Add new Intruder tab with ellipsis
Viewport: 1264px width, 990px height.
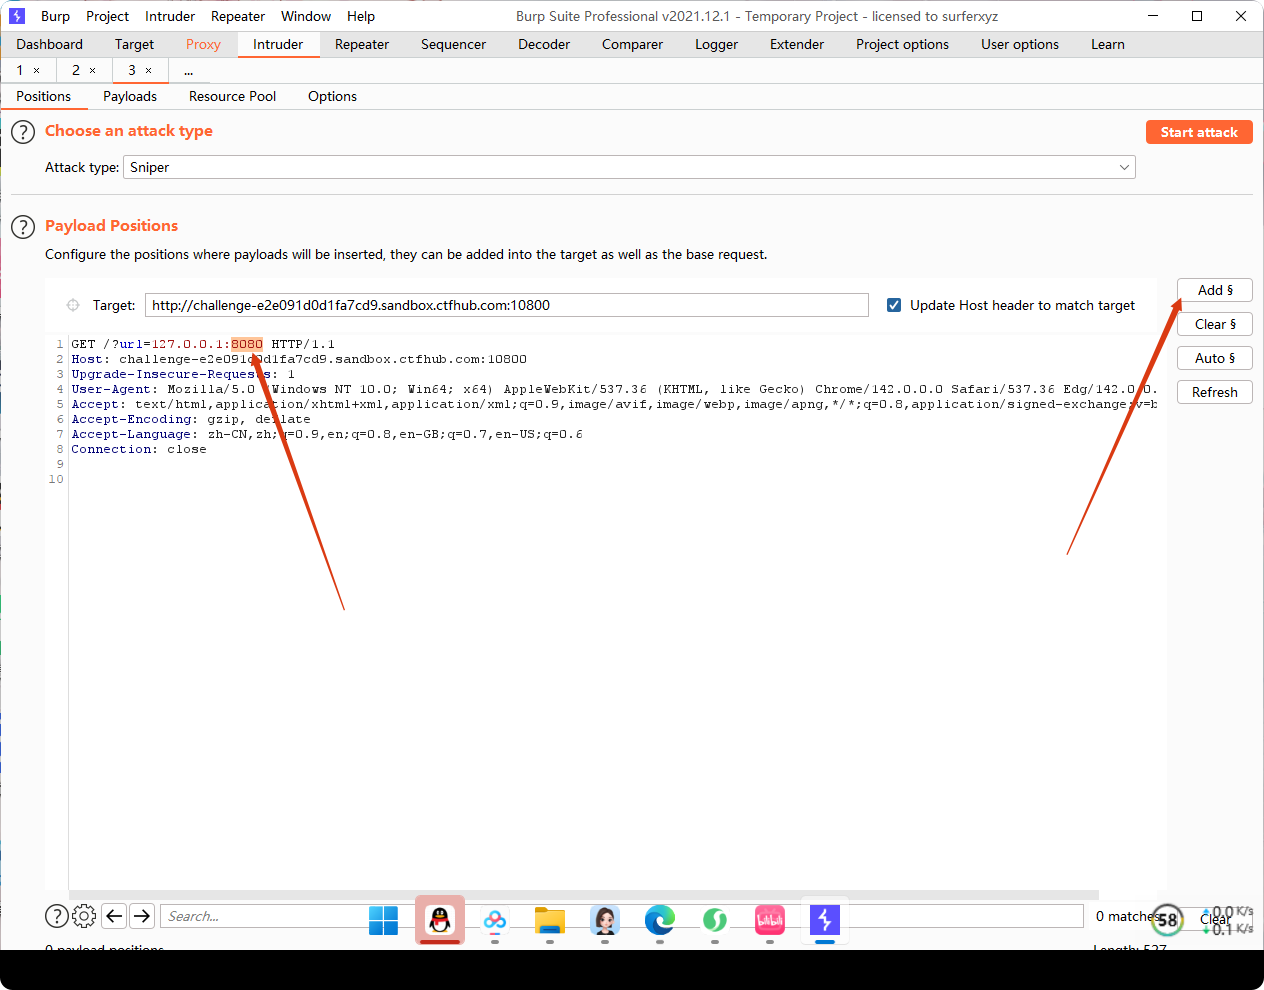pos(188,70)
